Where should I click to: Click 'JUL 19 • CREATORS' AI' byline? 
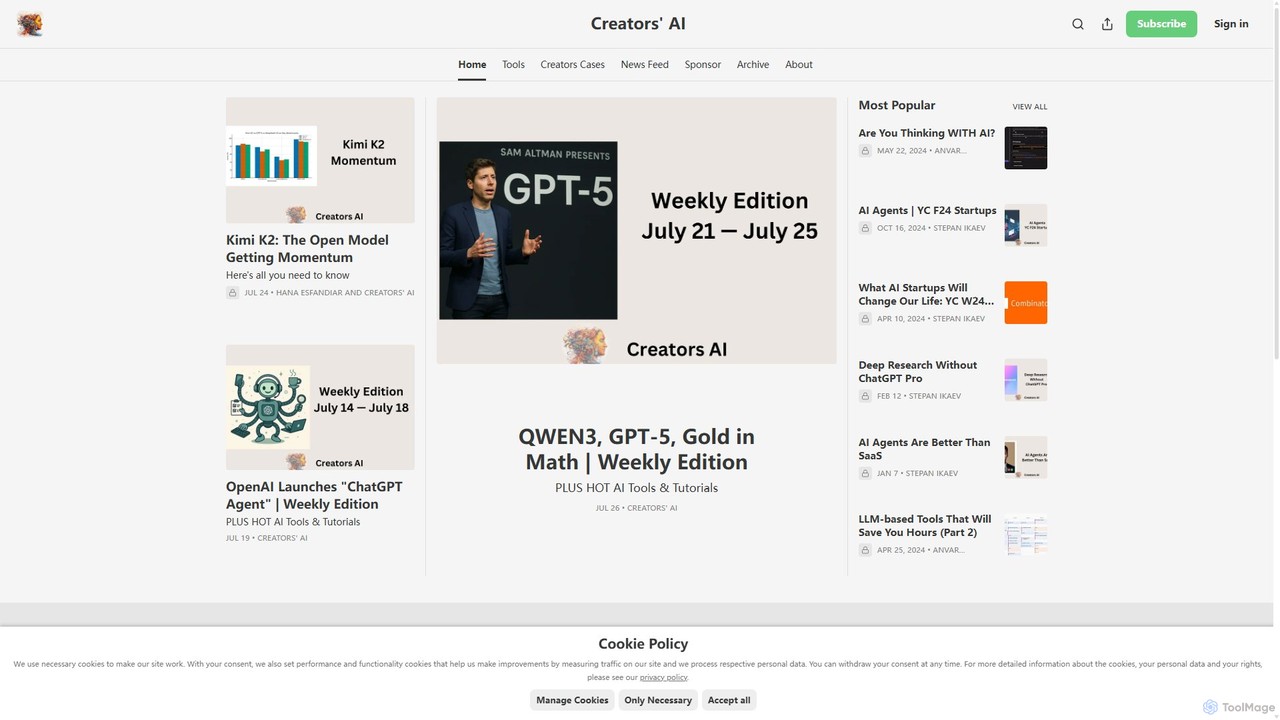tap(267, 538)
